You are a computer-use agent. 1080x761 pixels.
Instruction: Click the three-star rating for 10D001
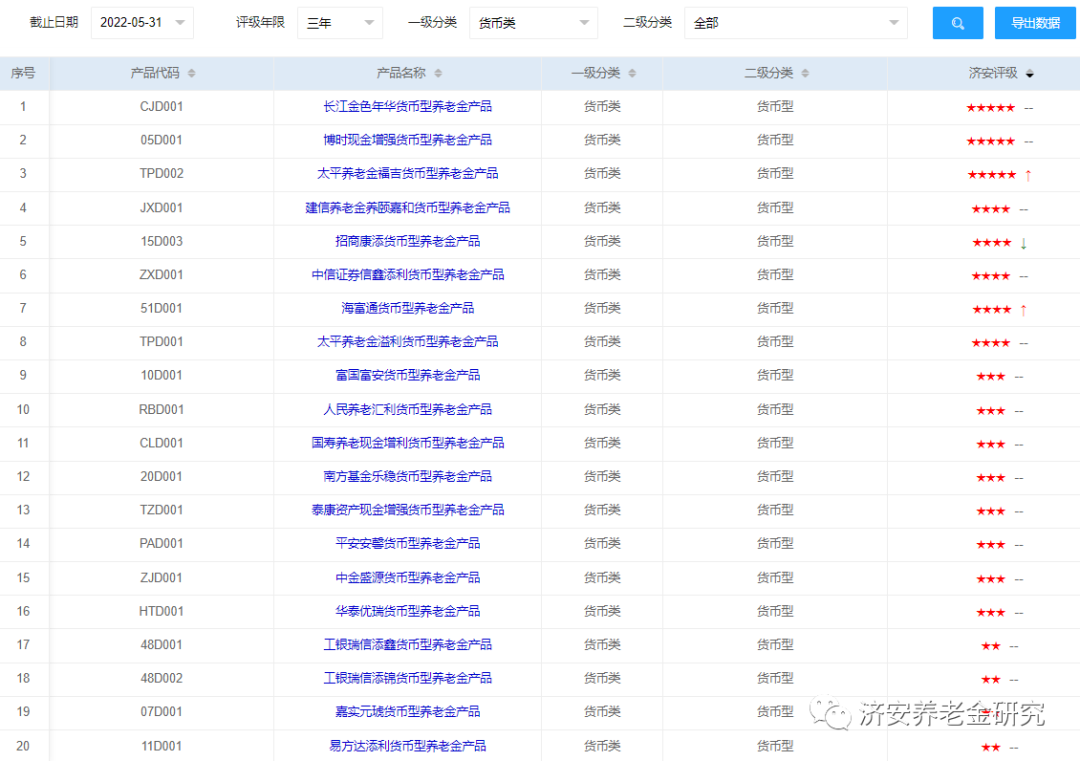pyautogui.click(x=990, y=377)
